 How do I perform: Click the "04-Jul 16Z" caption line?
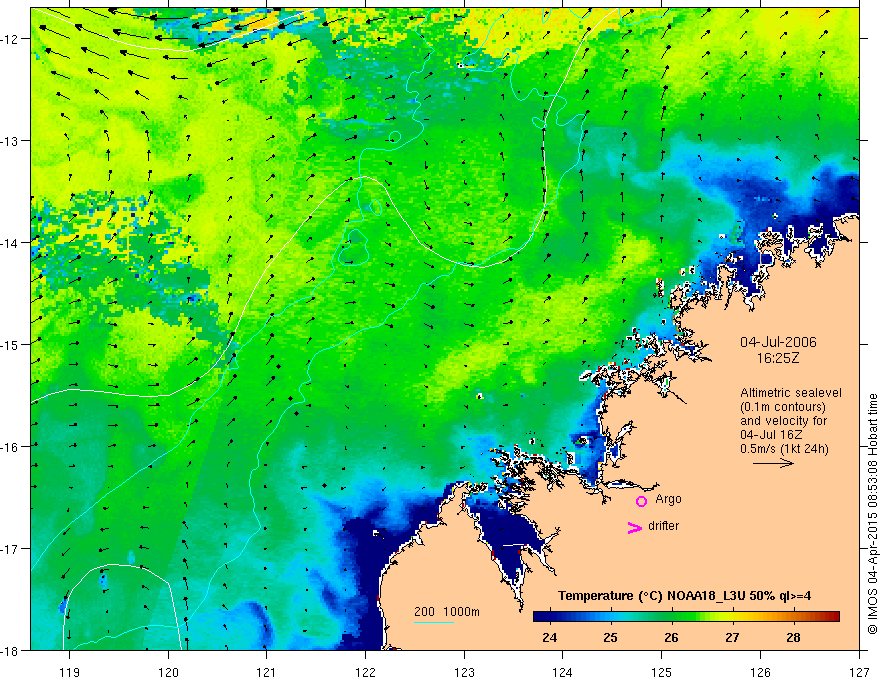tap(771, 435)
